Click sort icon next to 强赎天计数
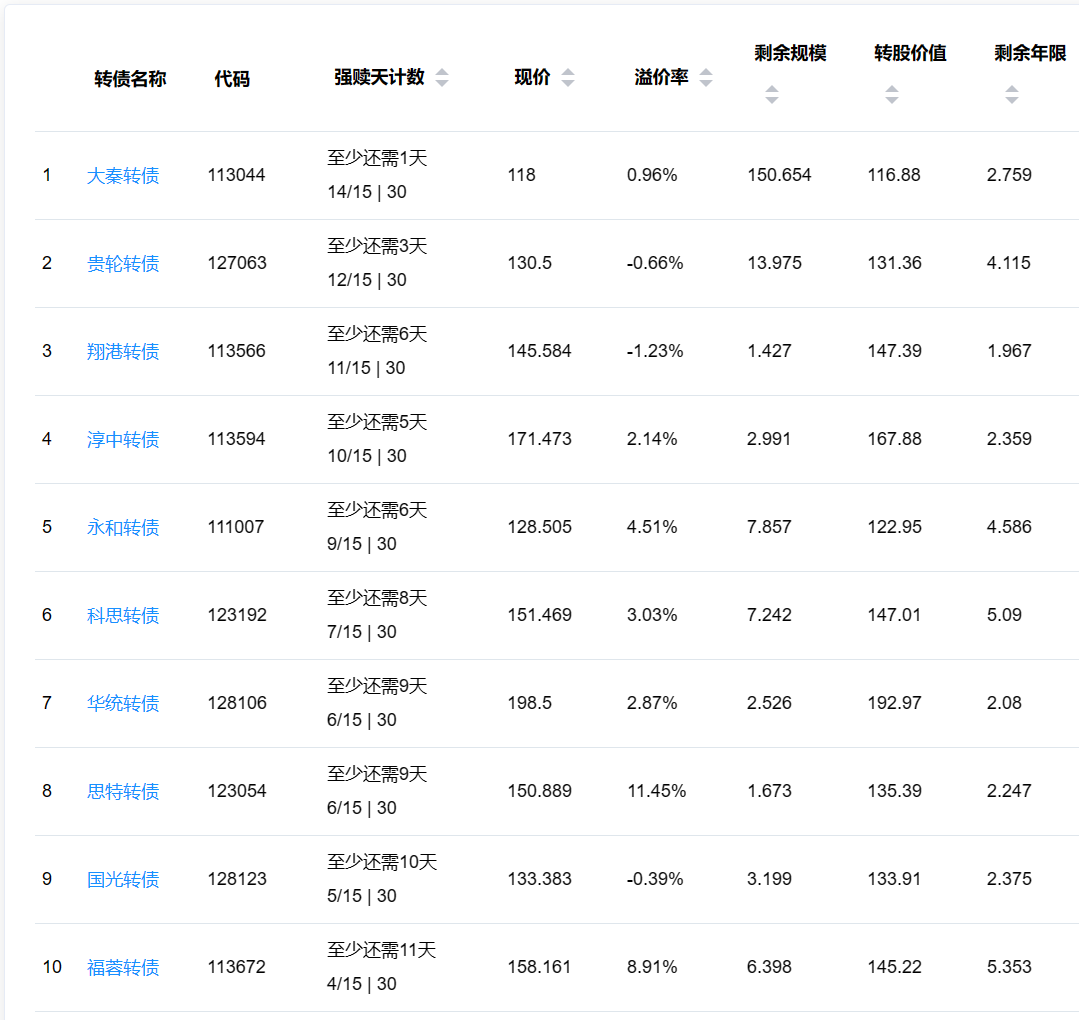The image size is (1079, 1020). tap(442, 78)
